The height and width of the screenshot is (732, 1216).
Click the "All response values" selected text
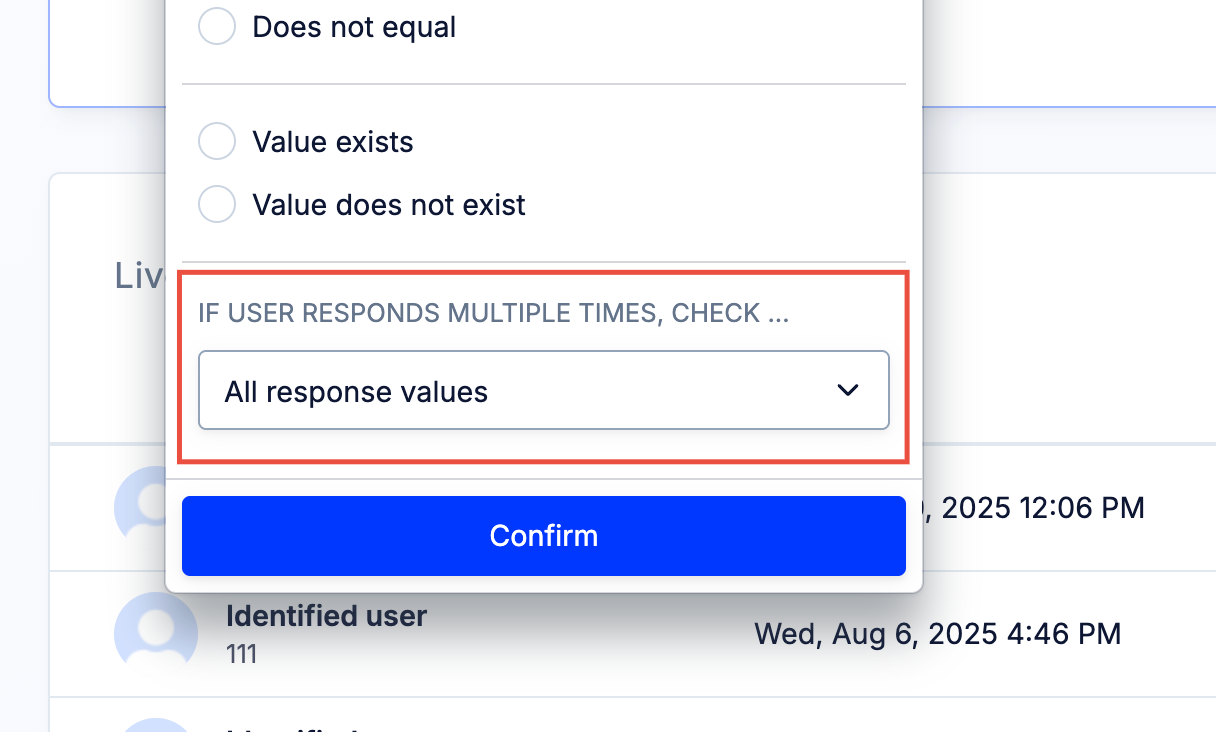click(356, 392)
